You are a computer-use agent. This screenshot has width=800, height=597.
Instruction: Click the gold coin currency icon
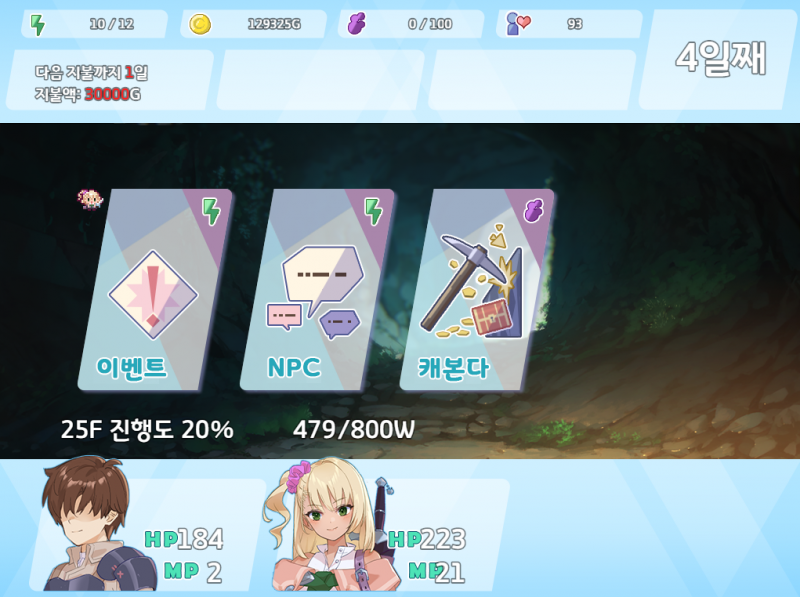(199, 24)
